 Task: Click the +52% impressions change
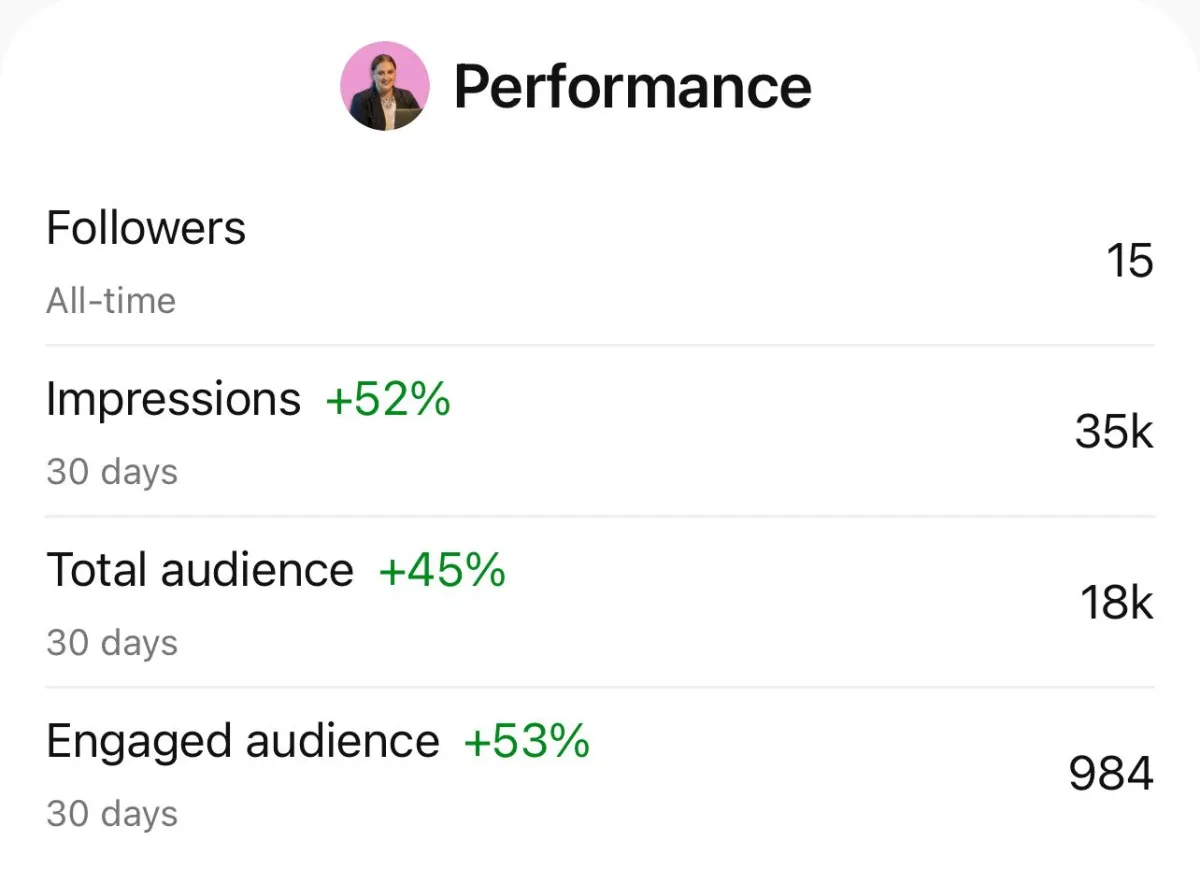click(388, 399)
